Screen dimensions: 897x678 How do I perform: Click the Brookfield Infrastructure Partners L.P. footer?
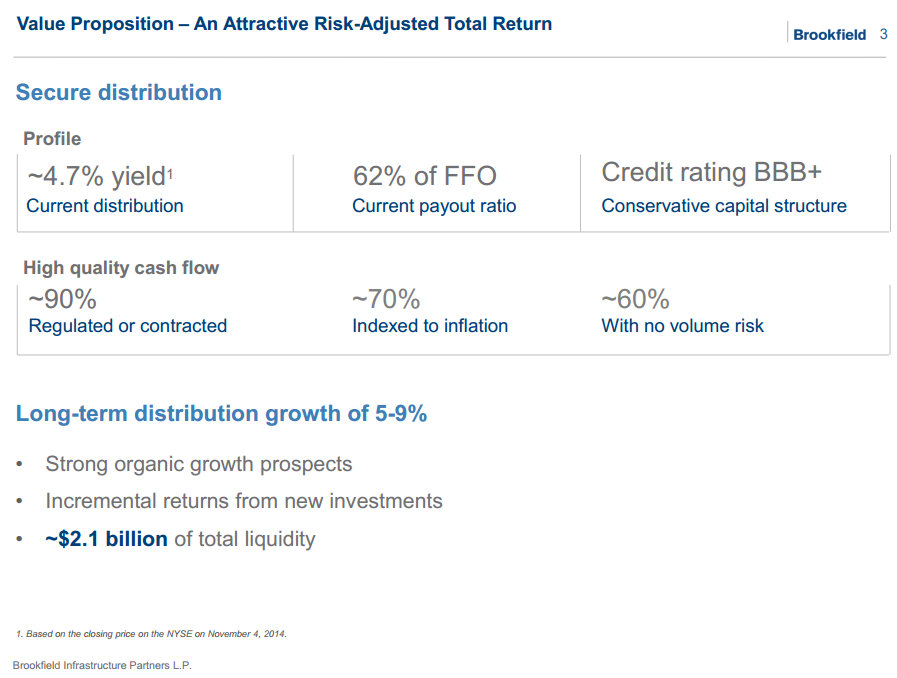101,666
